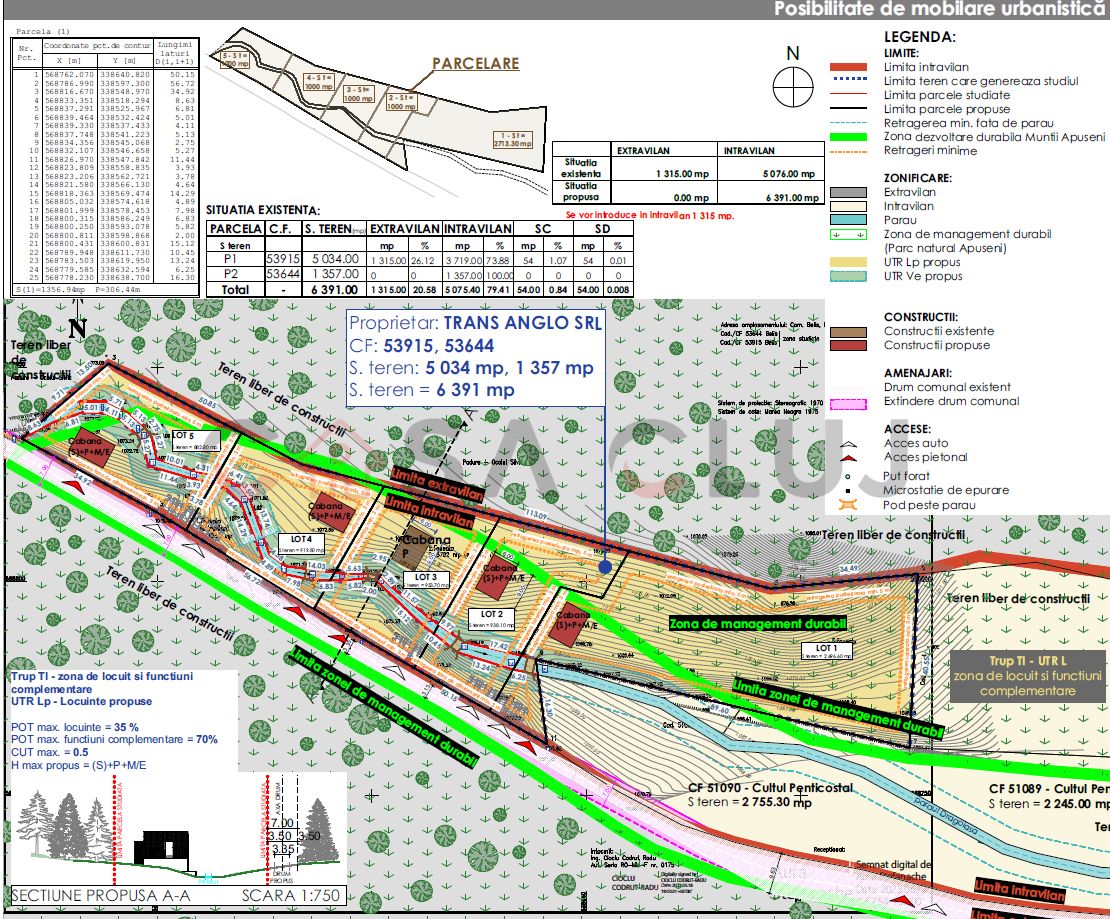The image size is (1110, 919).
Task: Click the blue dotted Limita teren legend line
Action: (x=848, y=80)
